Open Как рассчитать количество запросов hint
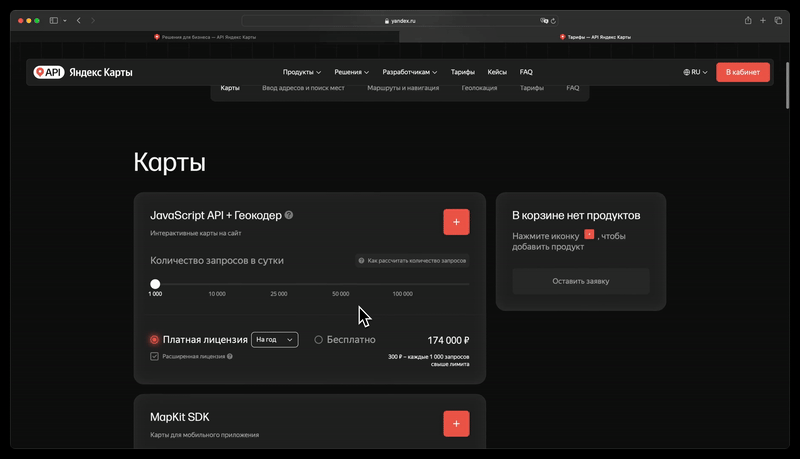The width and height of the screenshot is (800, 459). coord(412,261)
